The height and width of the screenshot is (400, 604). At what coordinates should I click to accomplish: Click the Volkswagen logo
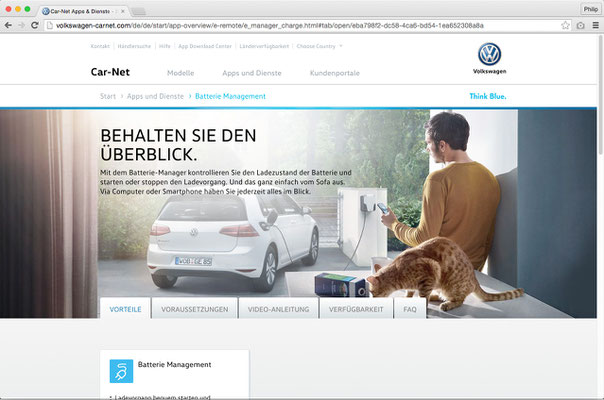tap(489, 58)
